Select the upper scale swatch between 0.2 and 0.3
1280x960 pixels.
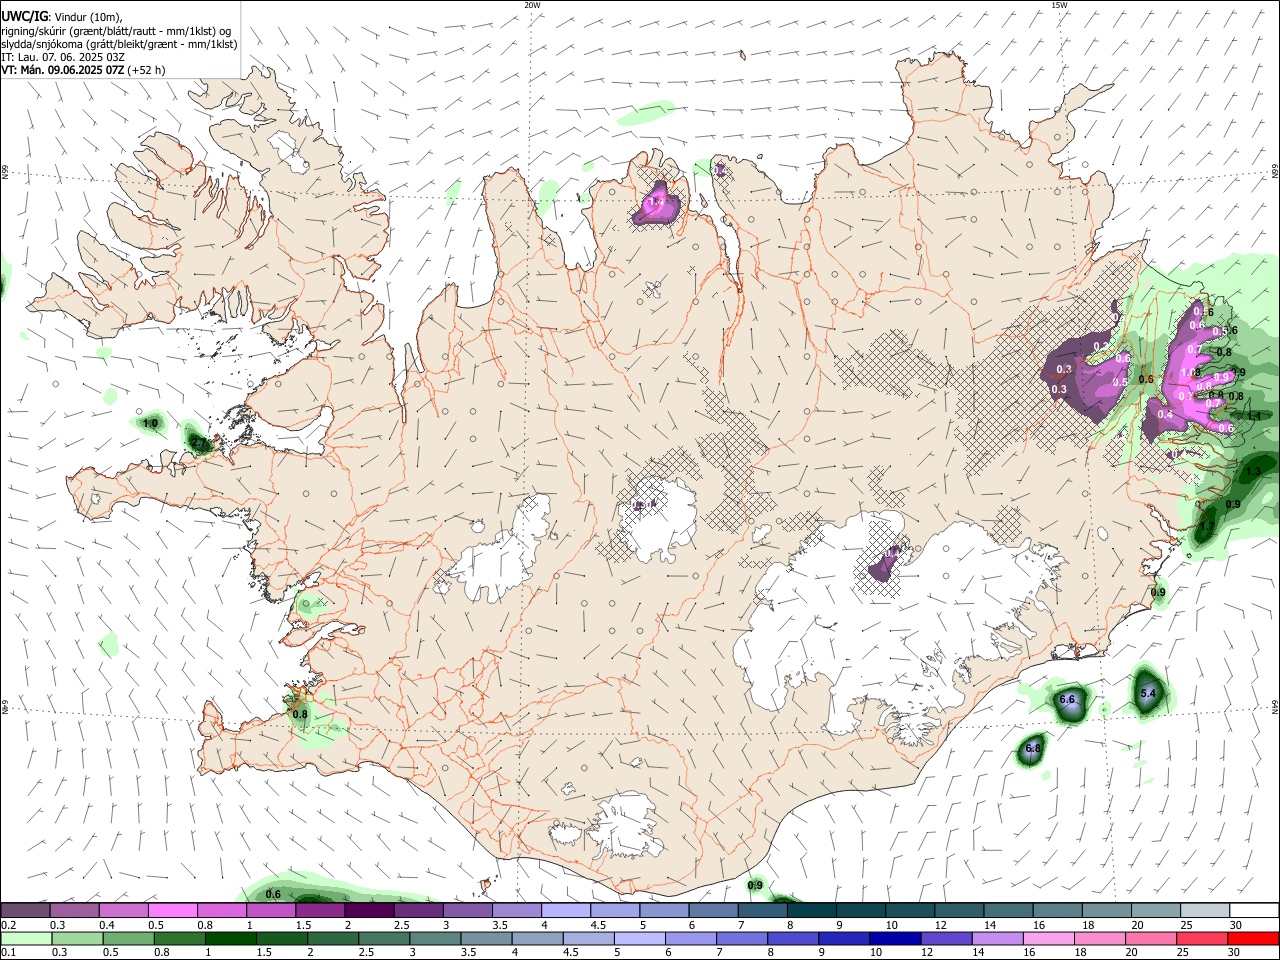coord(25,911)
